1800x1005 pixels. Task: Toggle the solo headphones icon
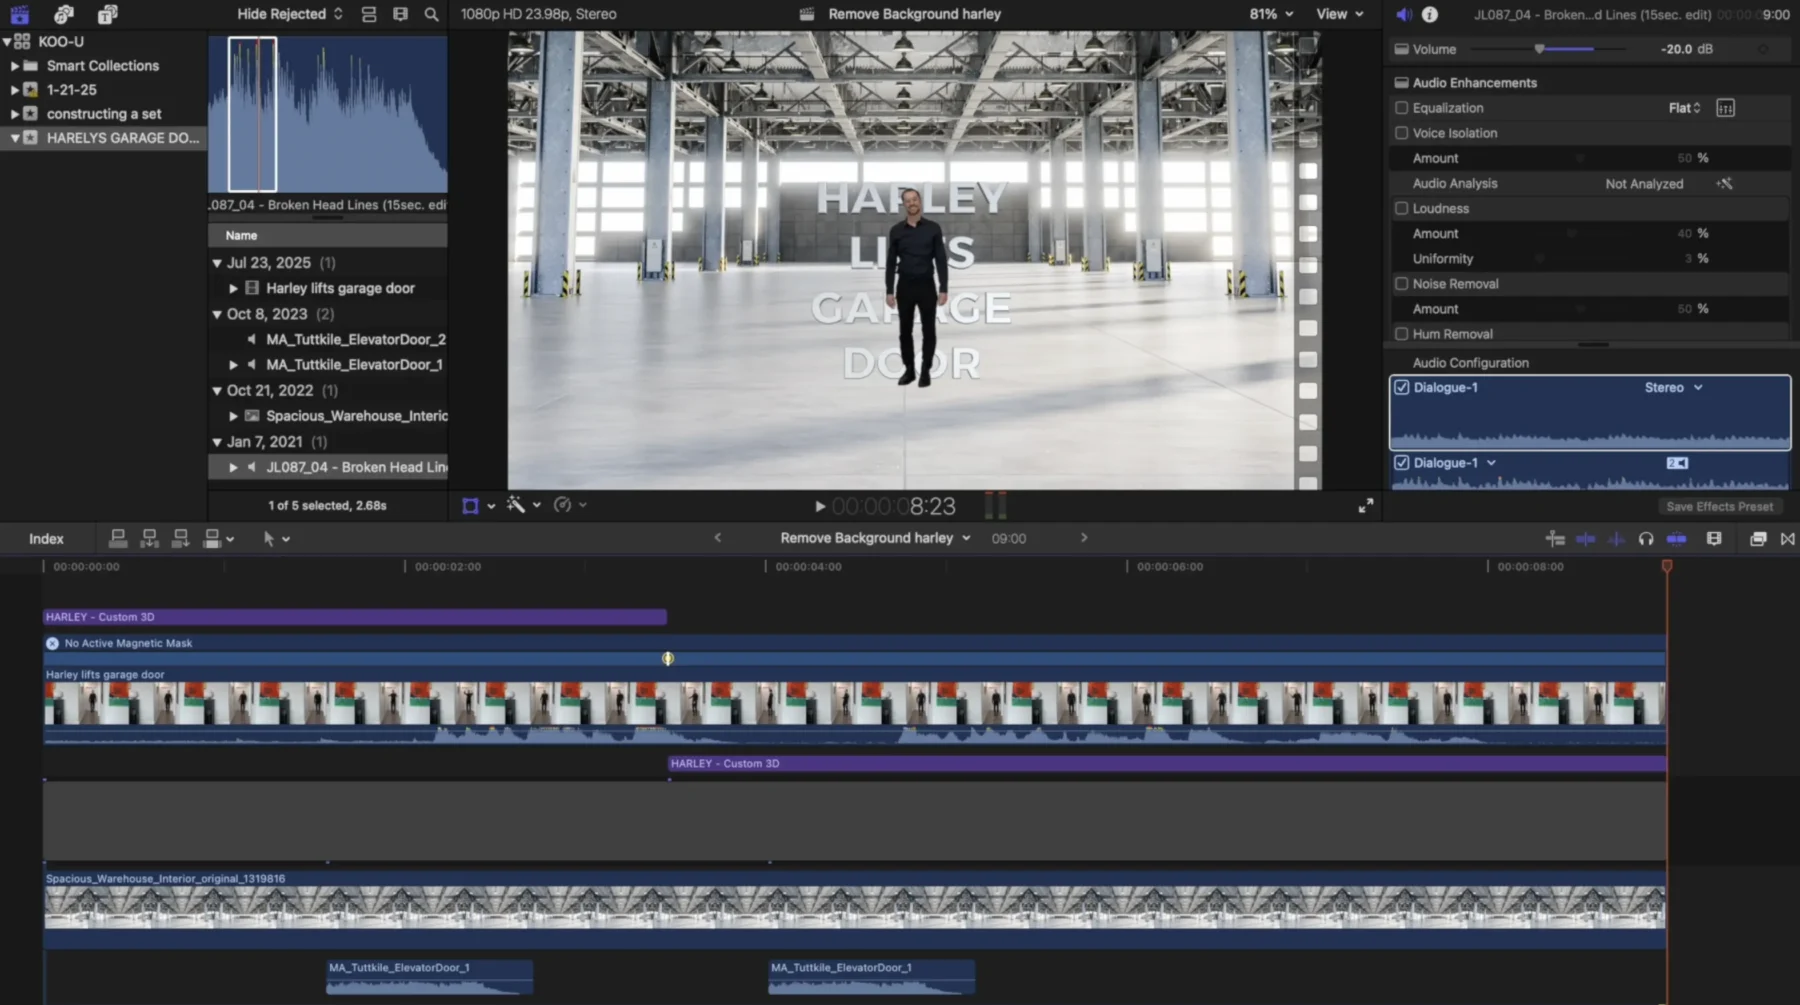[x=1646, y=539]
